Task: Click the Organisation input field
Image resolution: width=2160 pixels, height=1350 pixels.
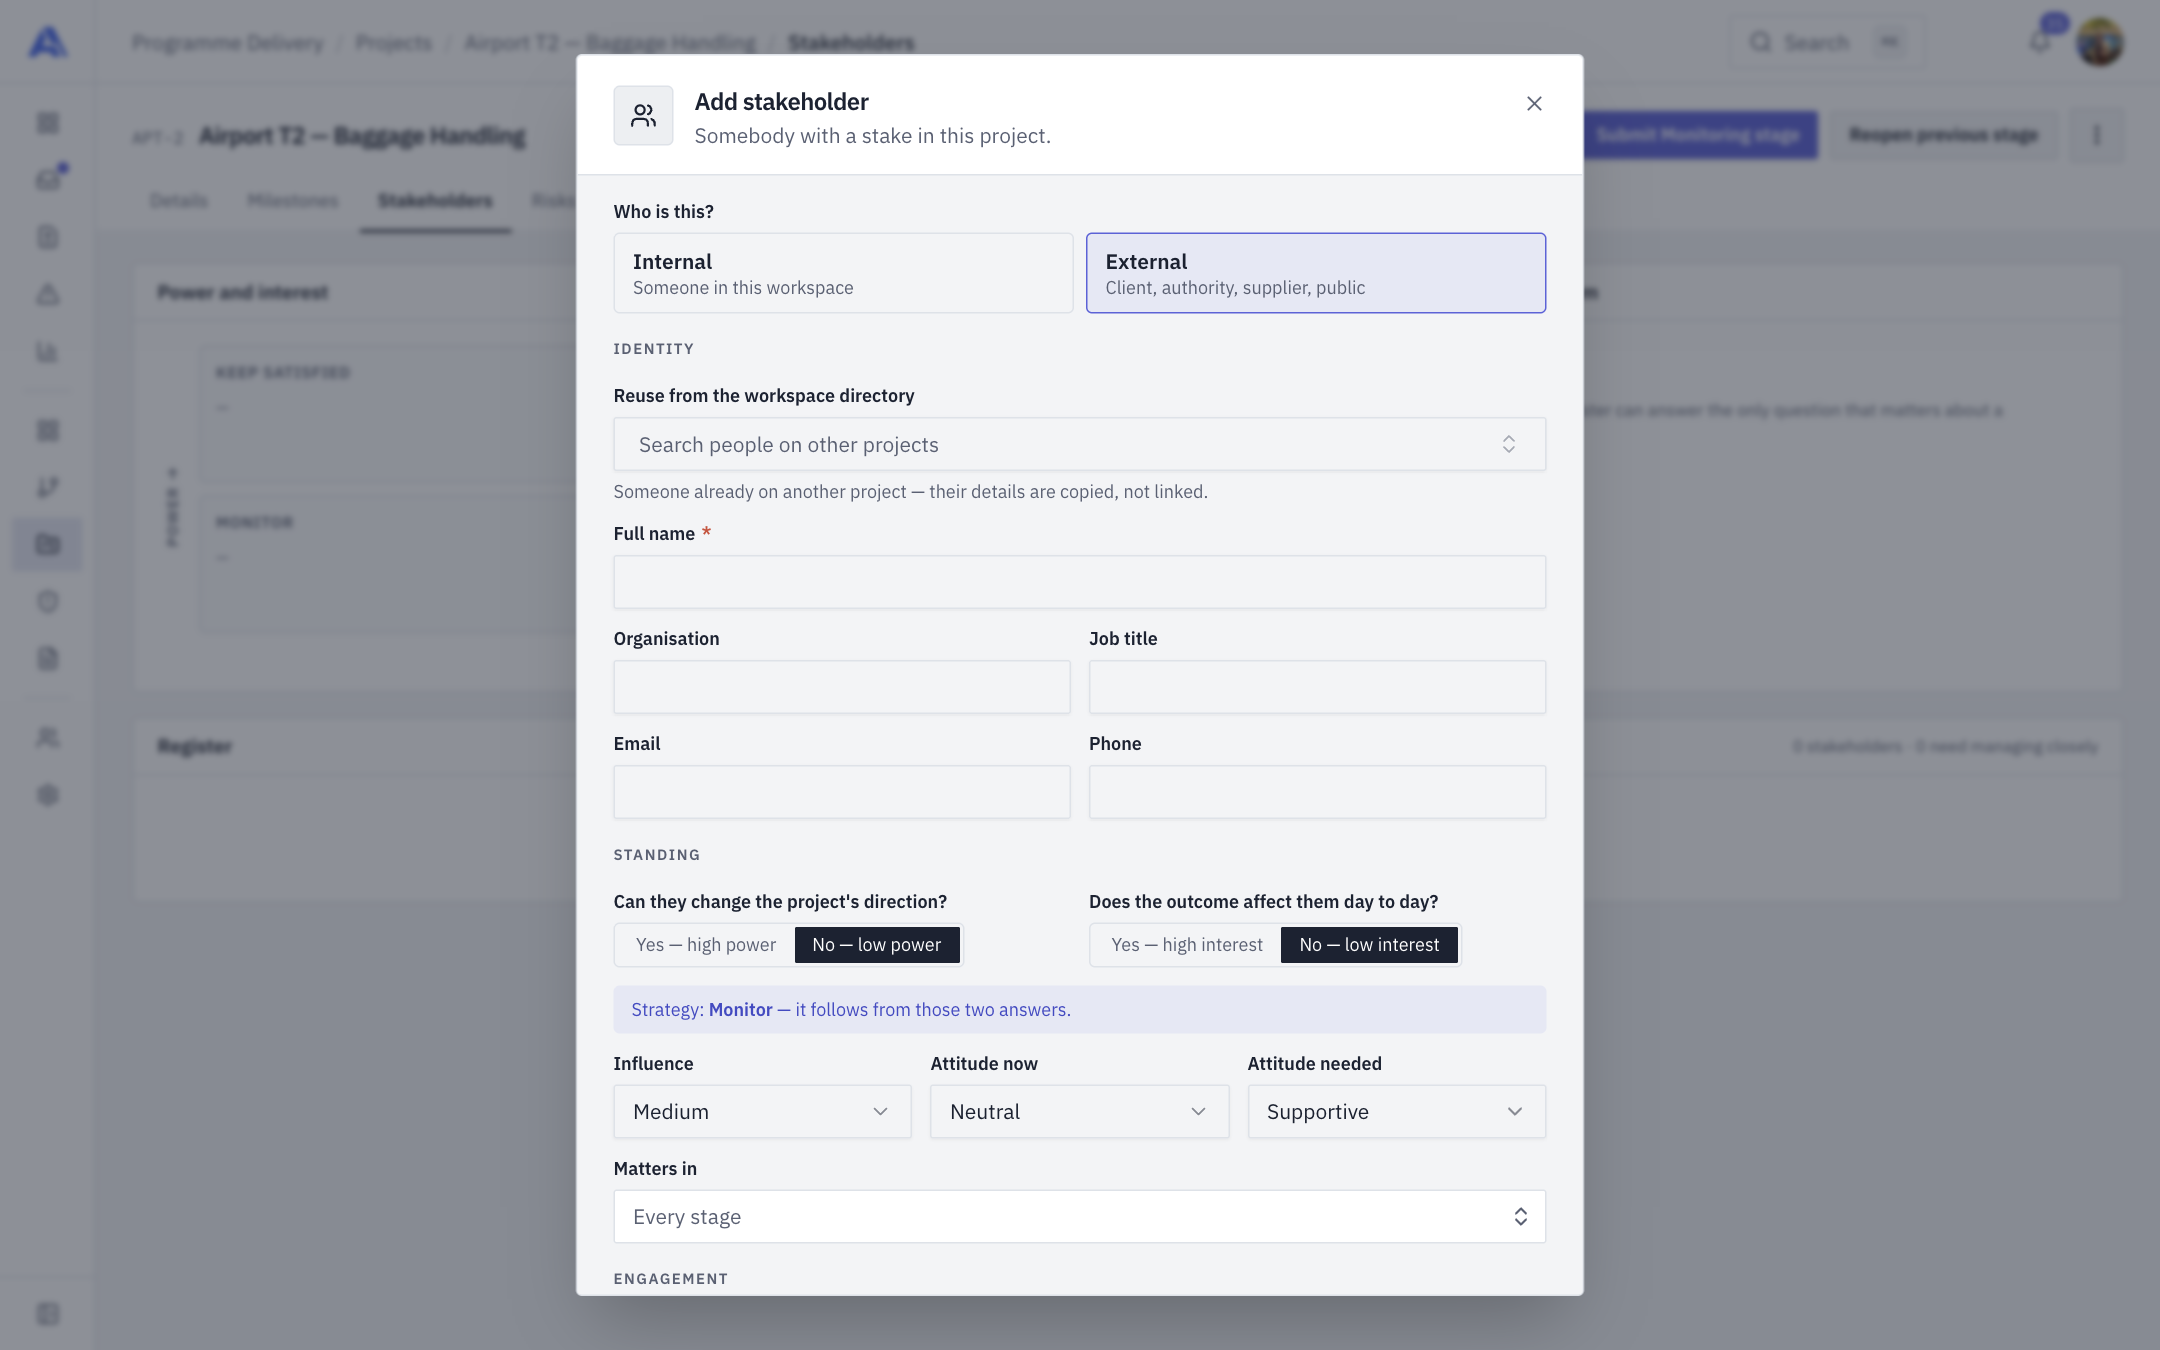Action: [842, 687]
